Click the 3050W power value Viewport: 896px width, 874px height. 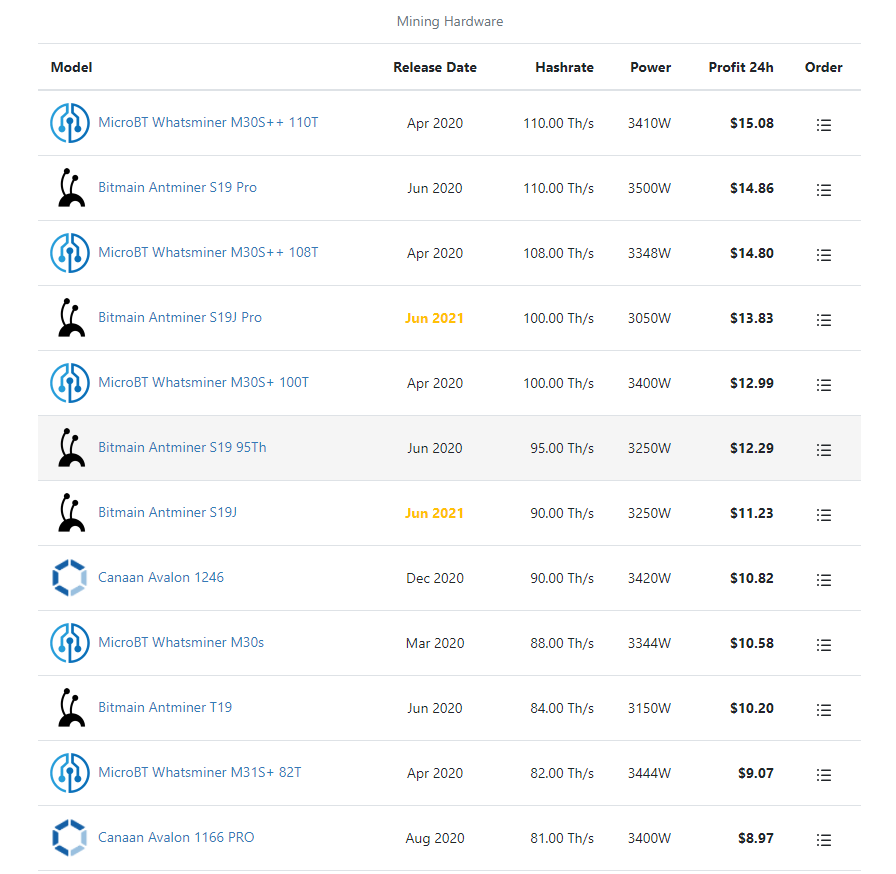[649, 318]
